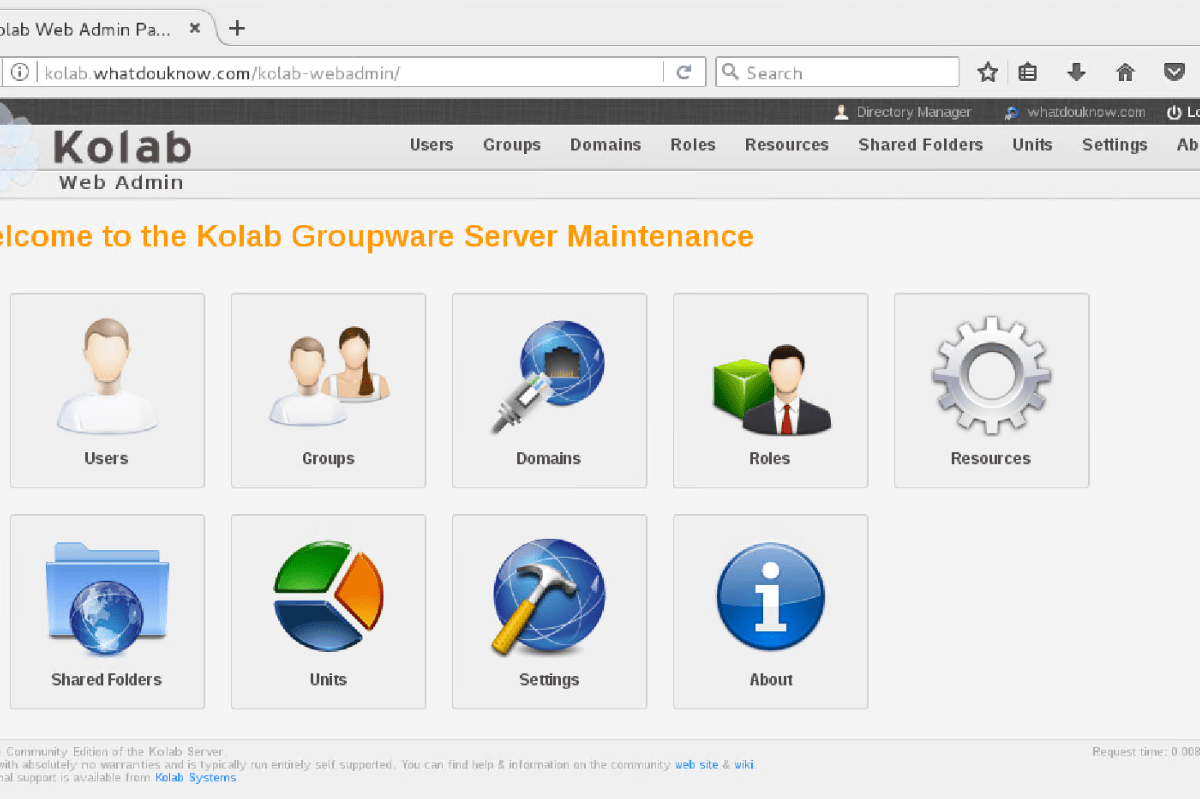Screen dimensions: 1200x799
Task: Open the Users icon tile
Action: pos(107,377)
